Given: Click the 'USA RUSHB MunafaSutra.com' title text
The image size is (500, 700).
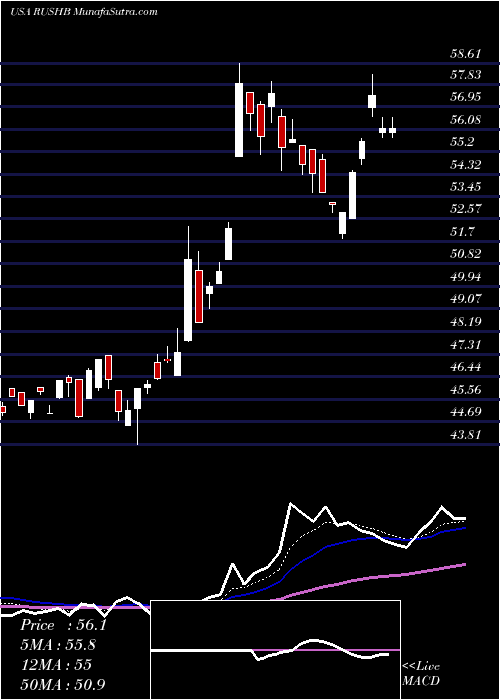Looking at the screenshot, I should [84, 12].
